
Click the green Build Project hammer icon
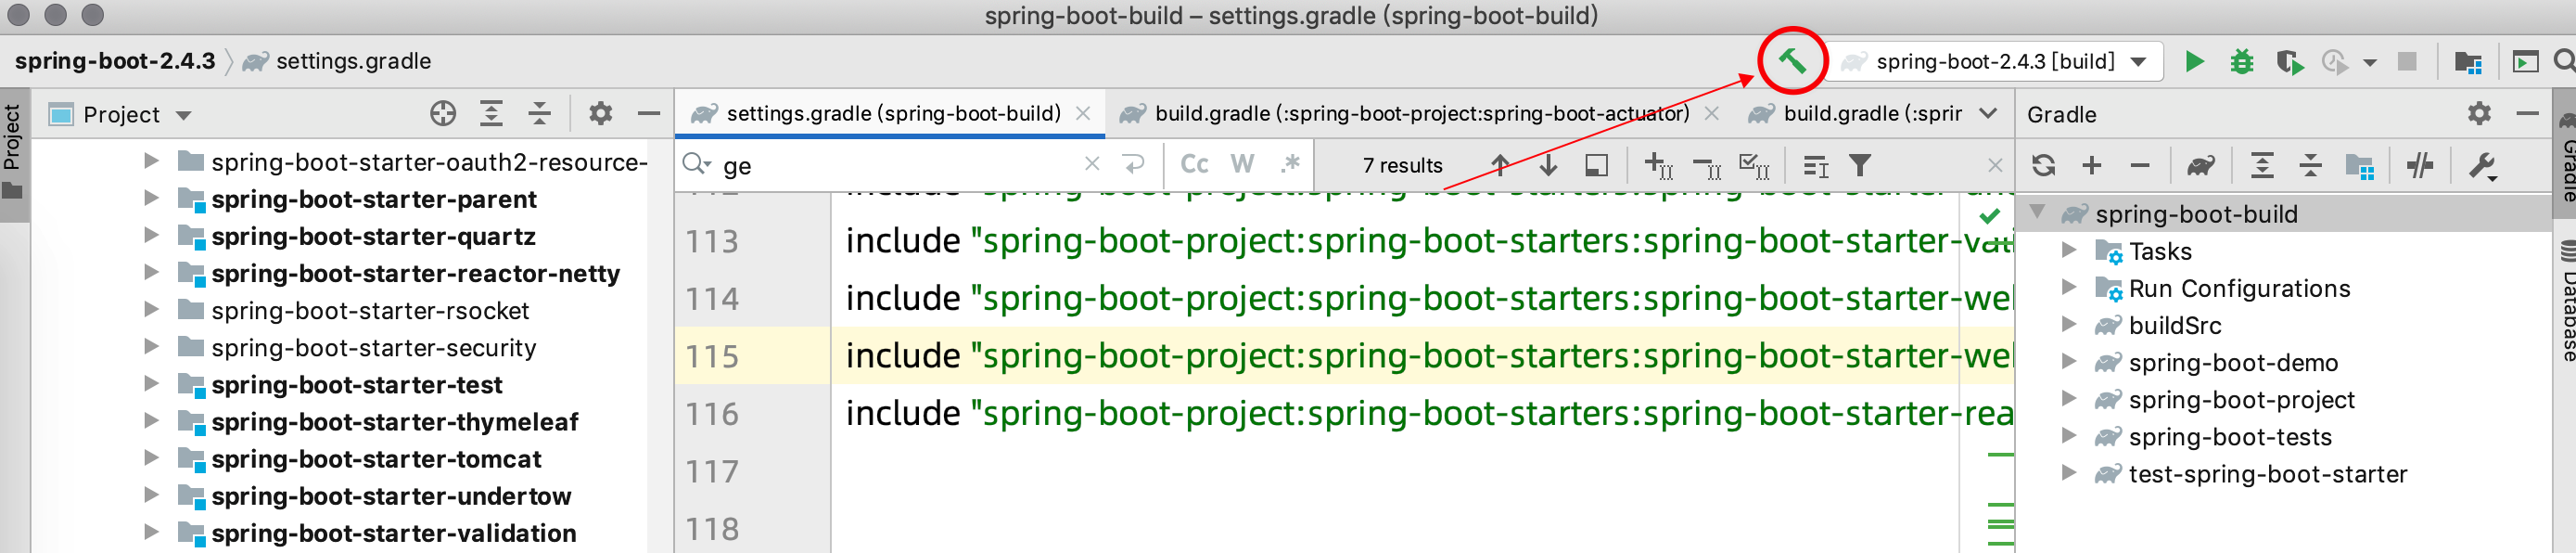pyautogui.click(x=1791, y=61)
